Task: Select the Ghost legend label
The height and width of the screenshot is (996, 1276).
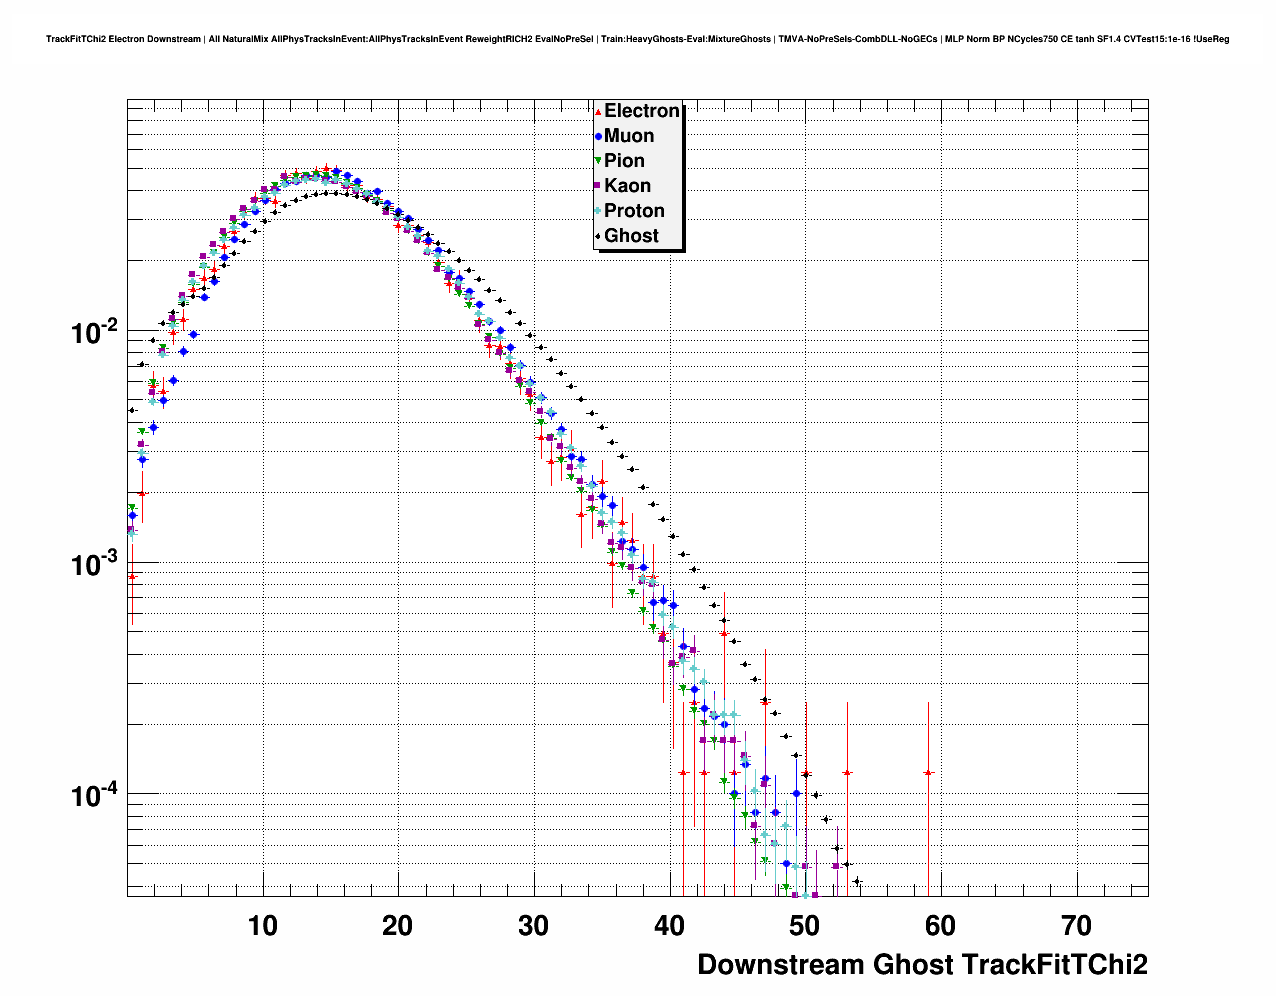Action: click(631, 236)
